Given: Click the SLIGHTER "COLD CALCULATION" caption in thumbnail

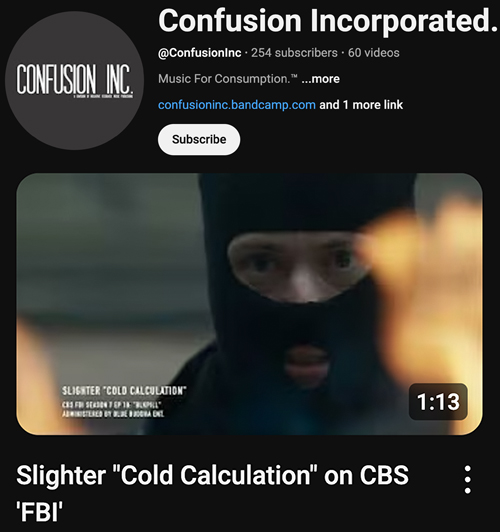Looking at the screenshot, I should [x=124, y=391].
